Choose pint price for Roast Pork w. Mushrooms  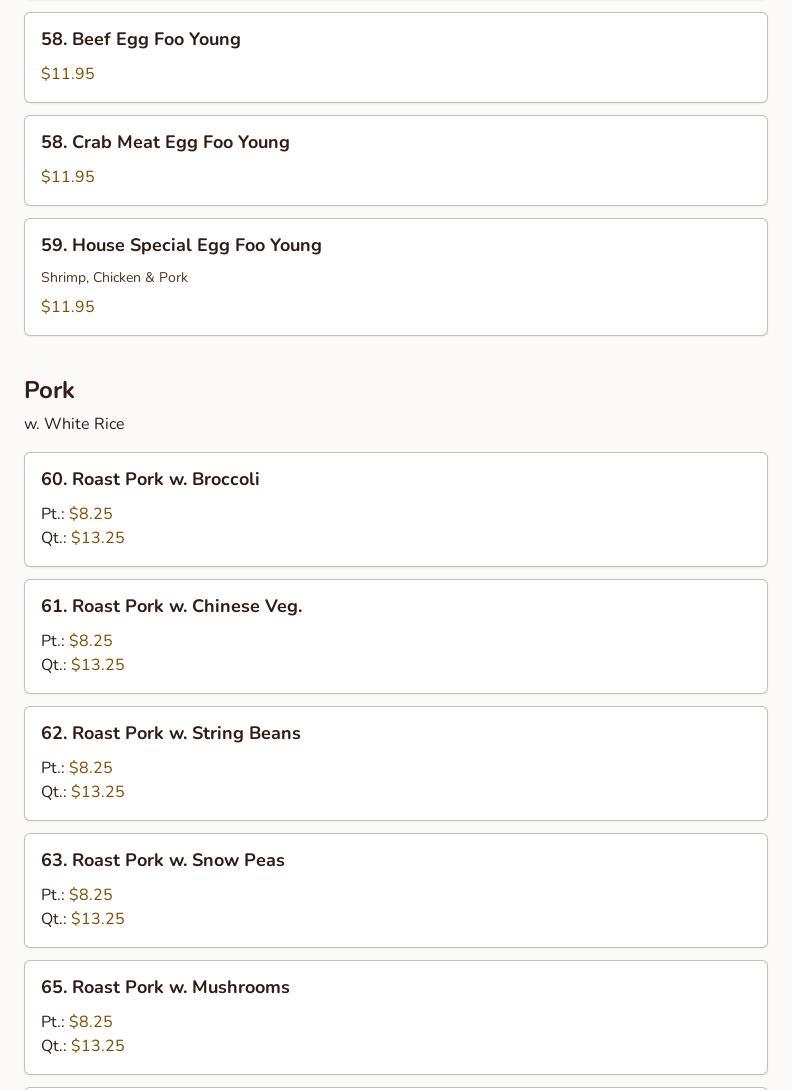(90, 1022)
